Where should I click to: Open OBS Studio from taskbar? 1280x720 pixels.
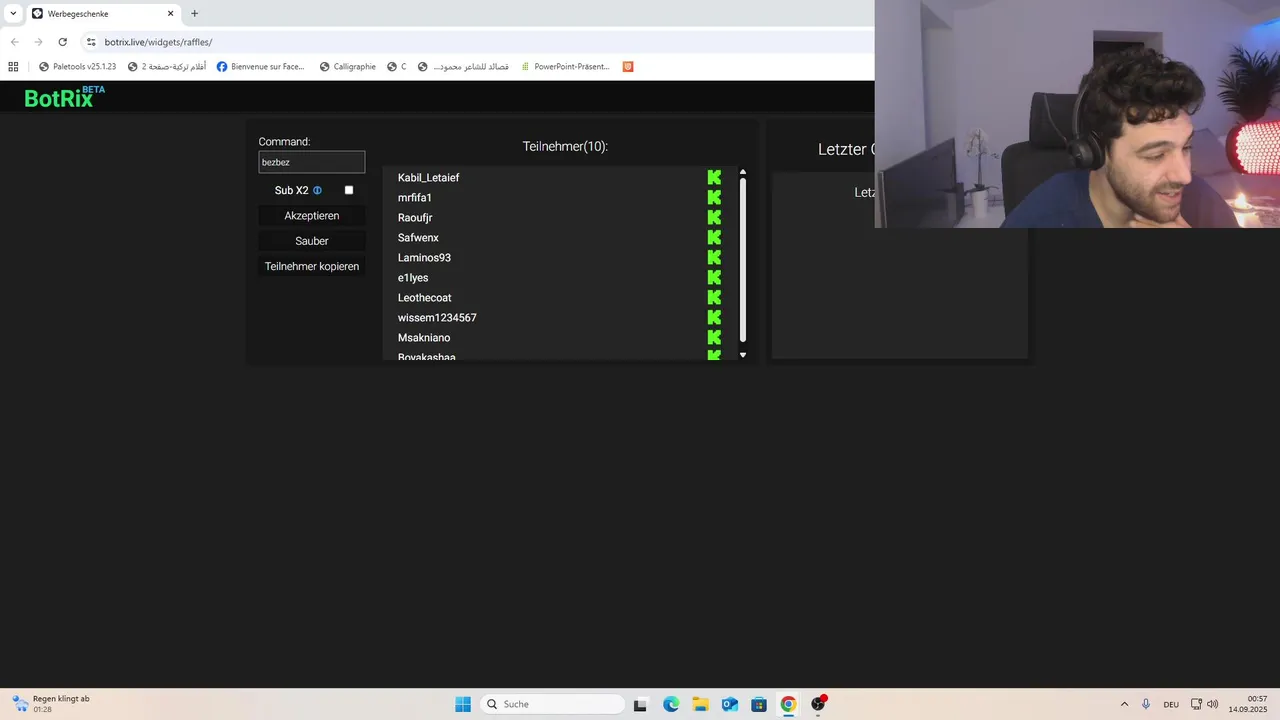pyautogui.click(x=818, y=704)
